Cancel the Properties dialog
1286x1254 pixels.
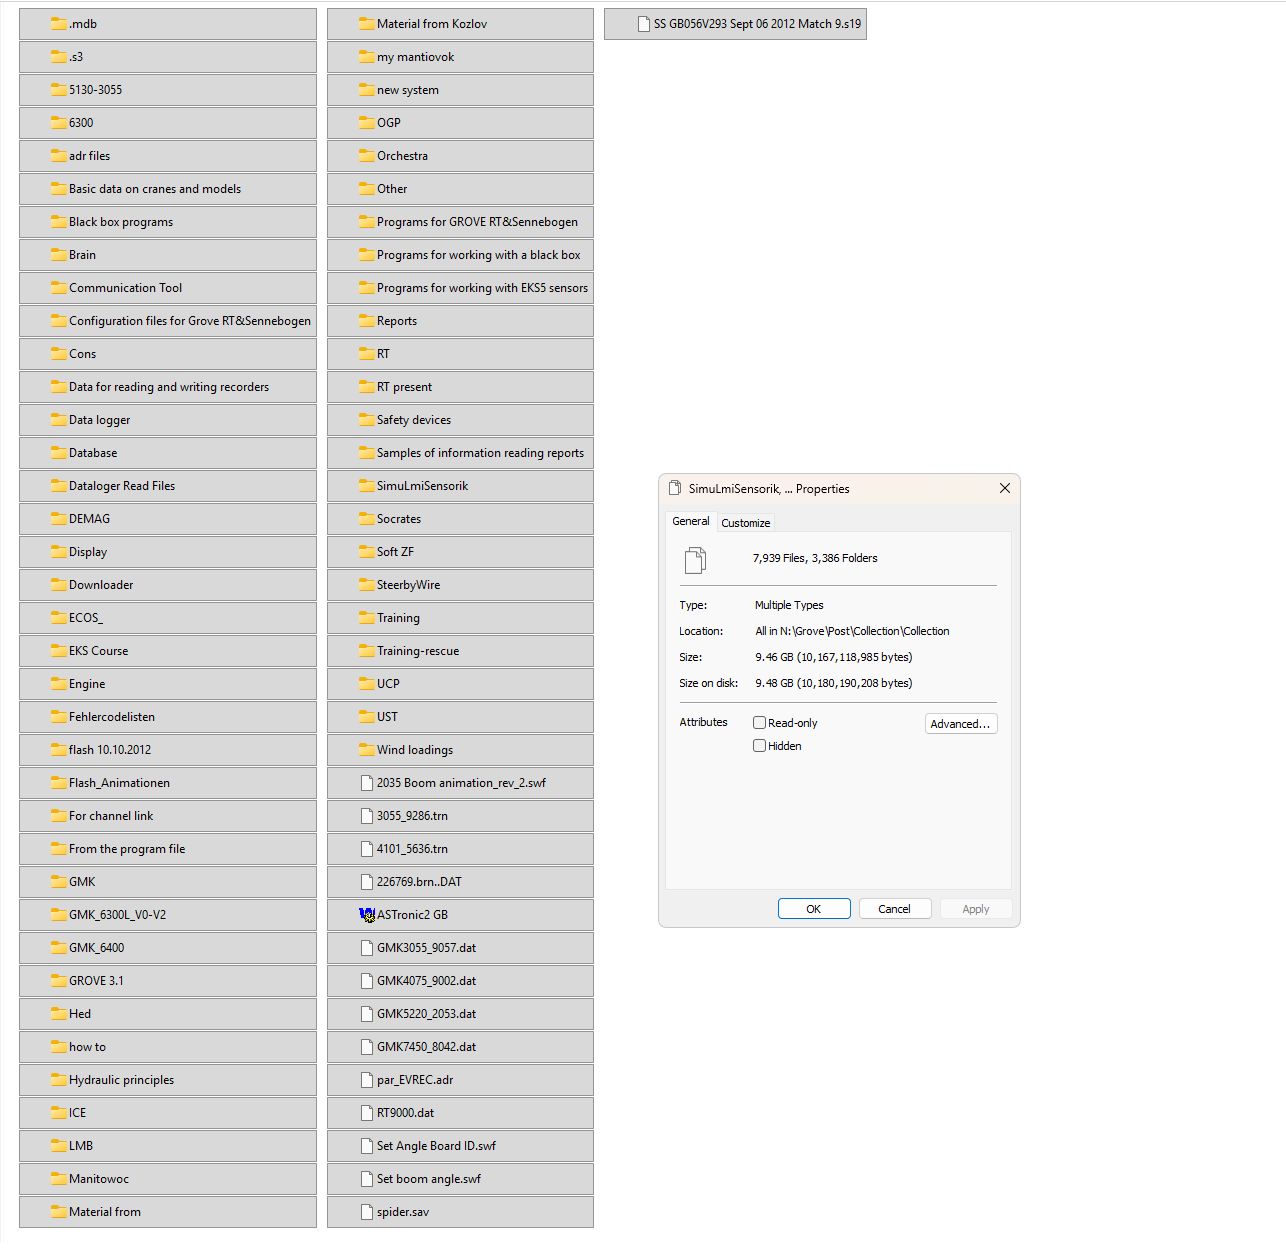pos(894,908)
